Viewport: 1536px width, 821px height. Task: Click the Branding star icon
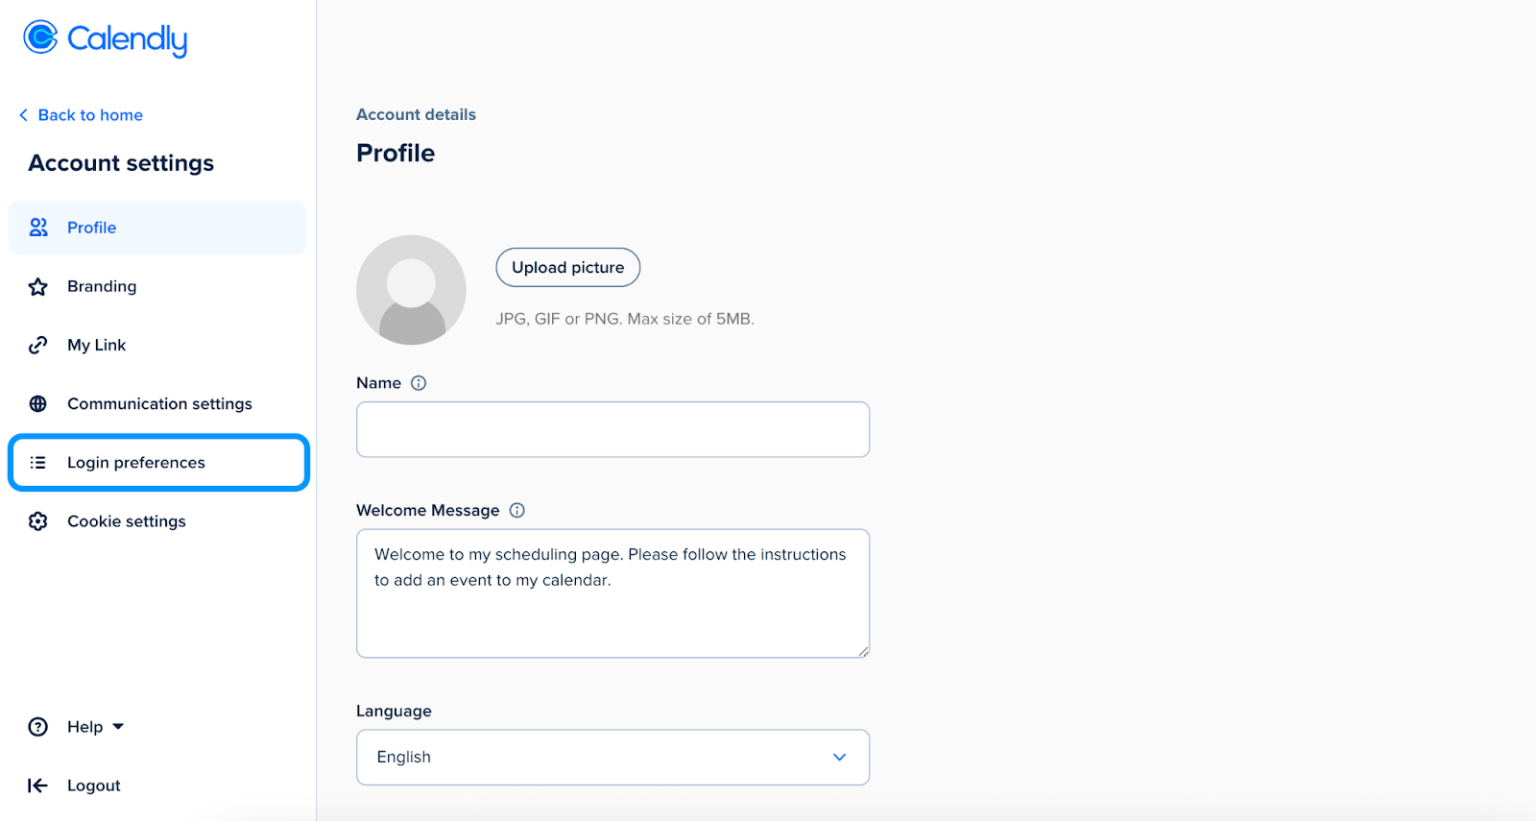click(38, 286)
